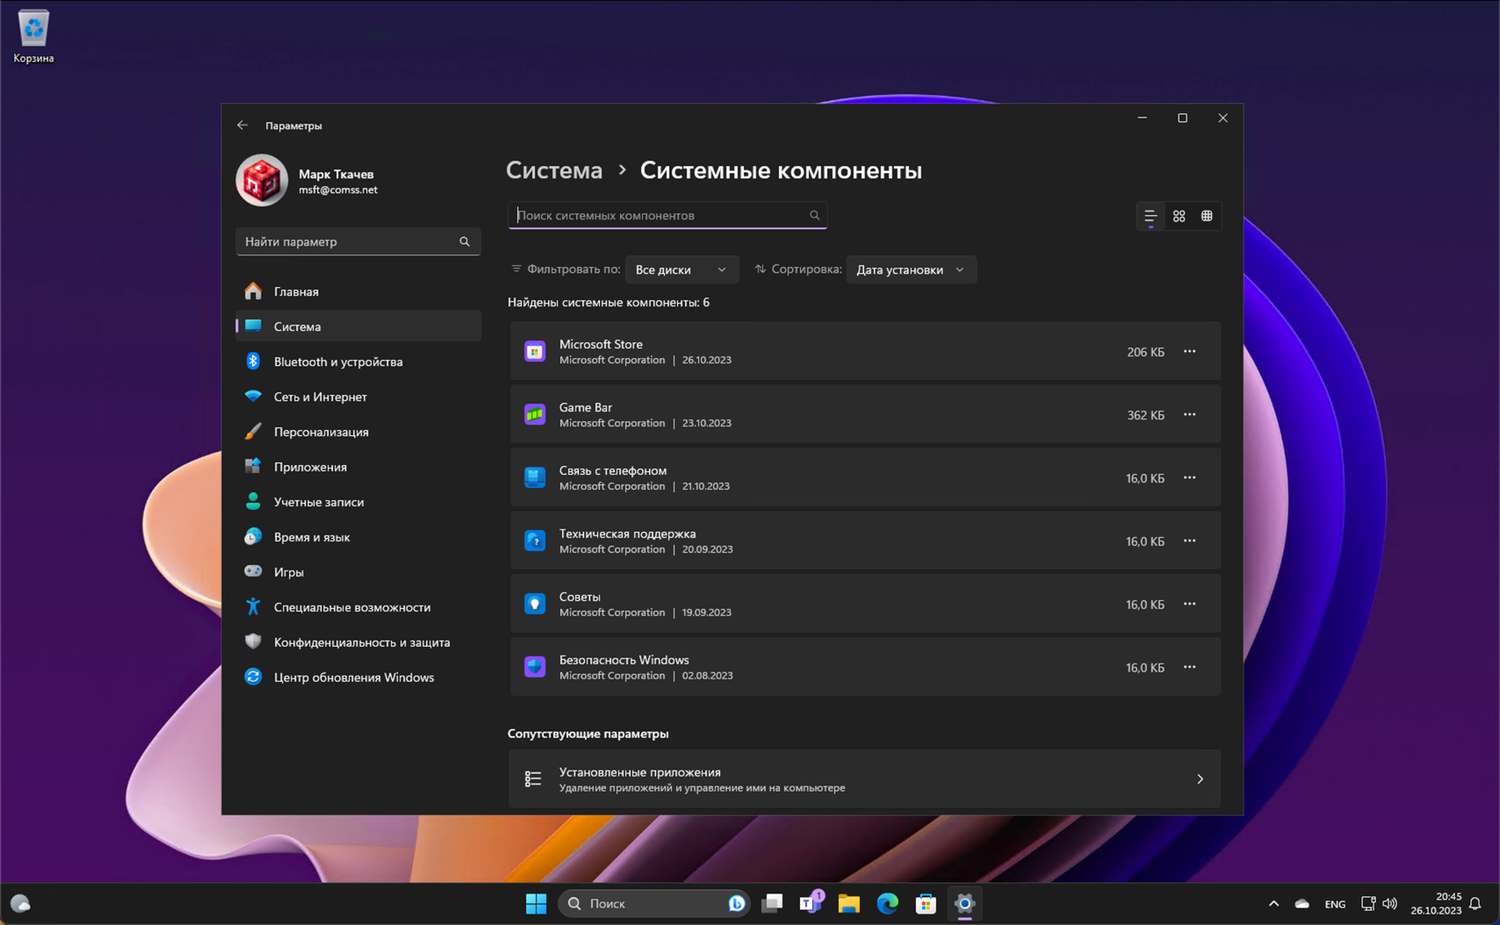Show hidden tray icons chevron
The width and height of the screenshot is (1500, 925).
[x=1273, y=904]
